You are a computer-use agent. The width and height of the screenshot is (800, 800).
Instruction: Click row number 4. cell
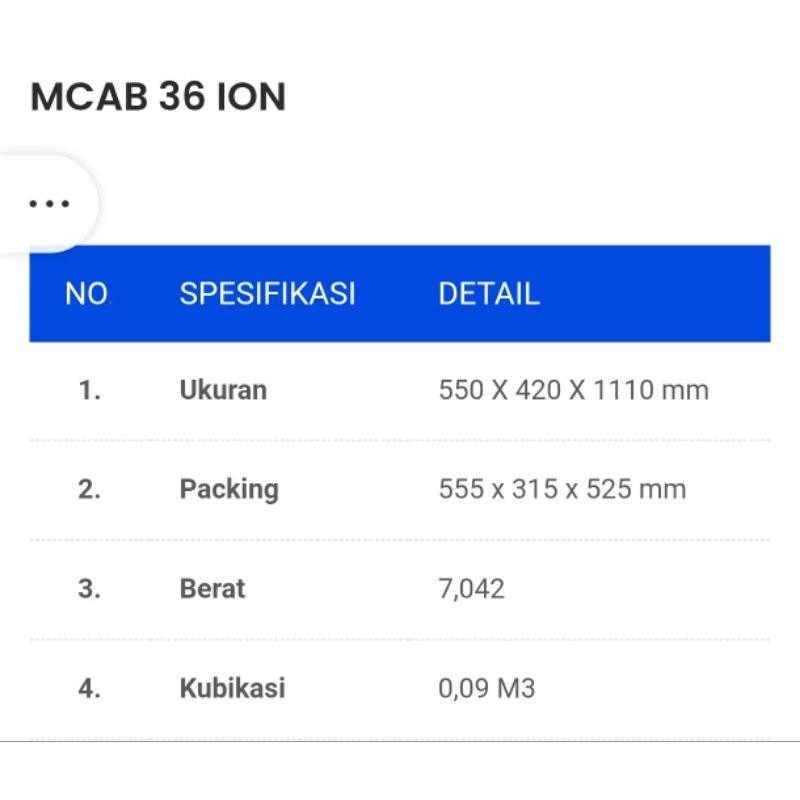[x=90, y=688]
